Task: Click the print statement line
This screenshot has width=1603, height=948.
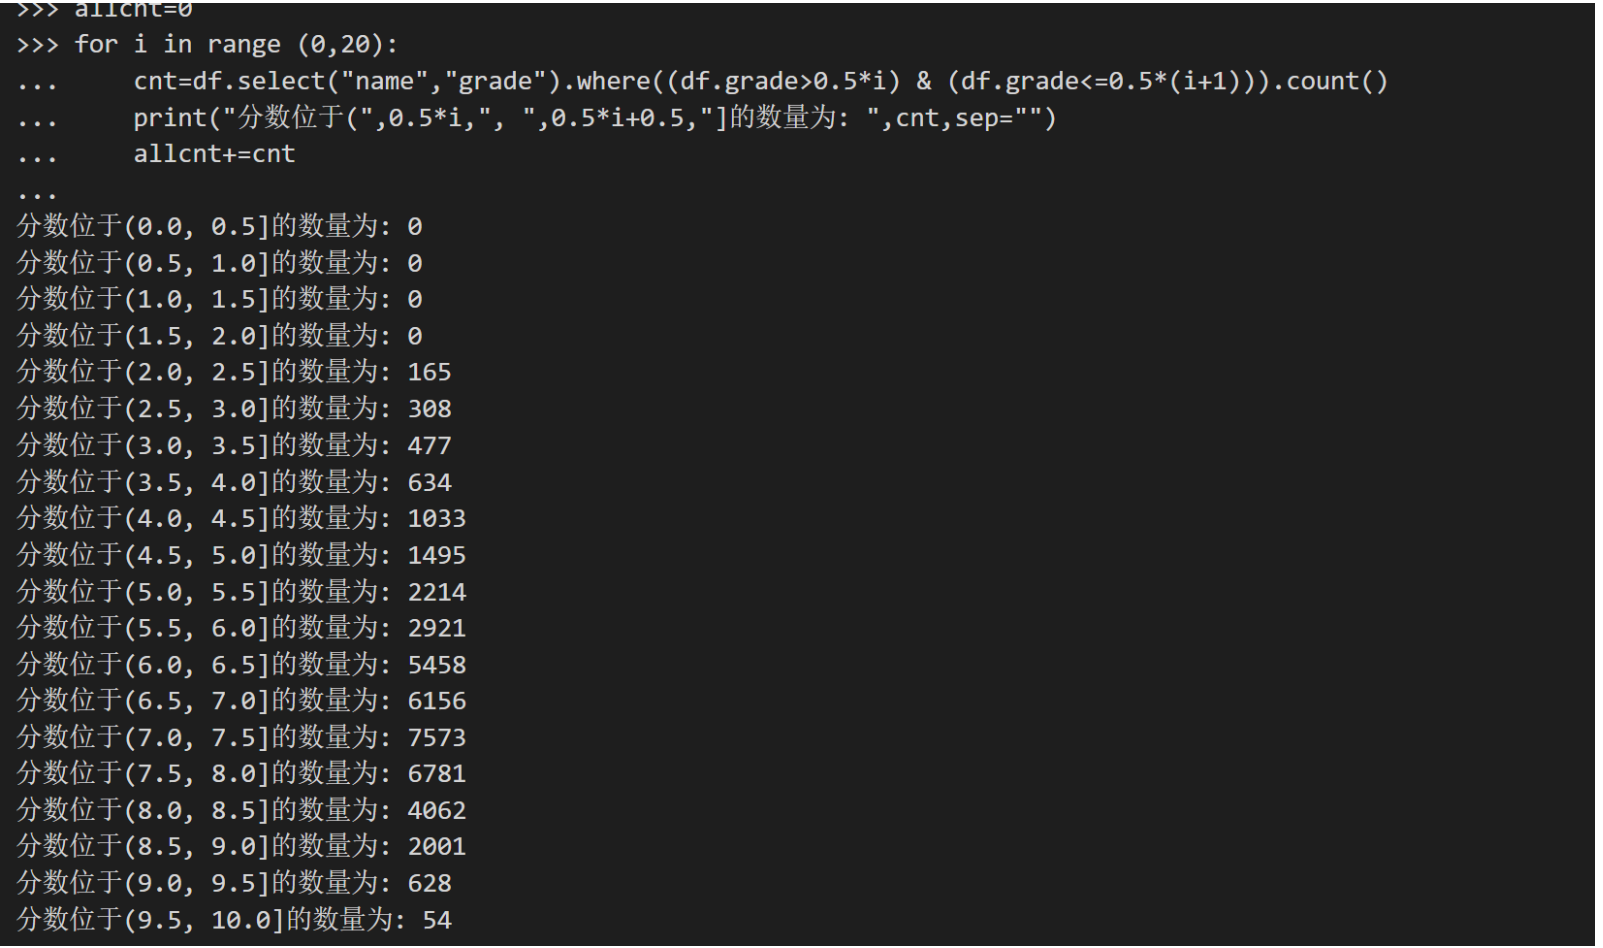Action: (595, 118)
